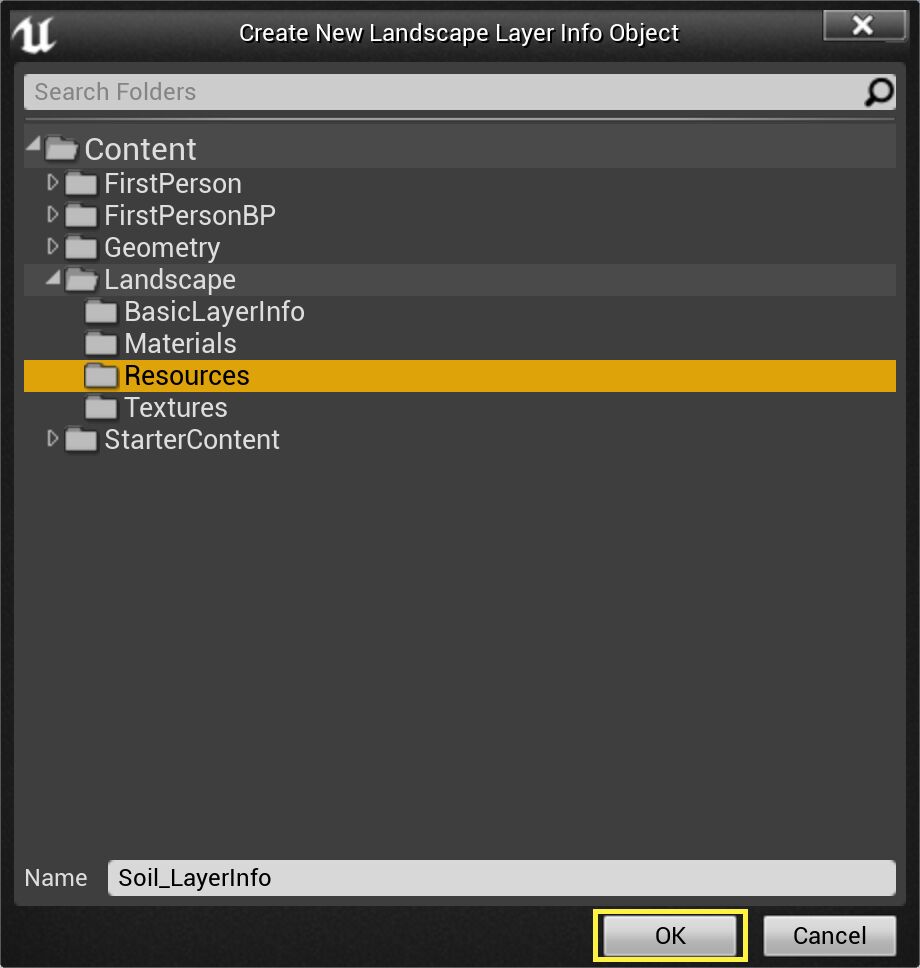This screenshot has width=920, height=968.
Task: Expand the FirstPerson folder tree node
Action: tap(52, 184)
